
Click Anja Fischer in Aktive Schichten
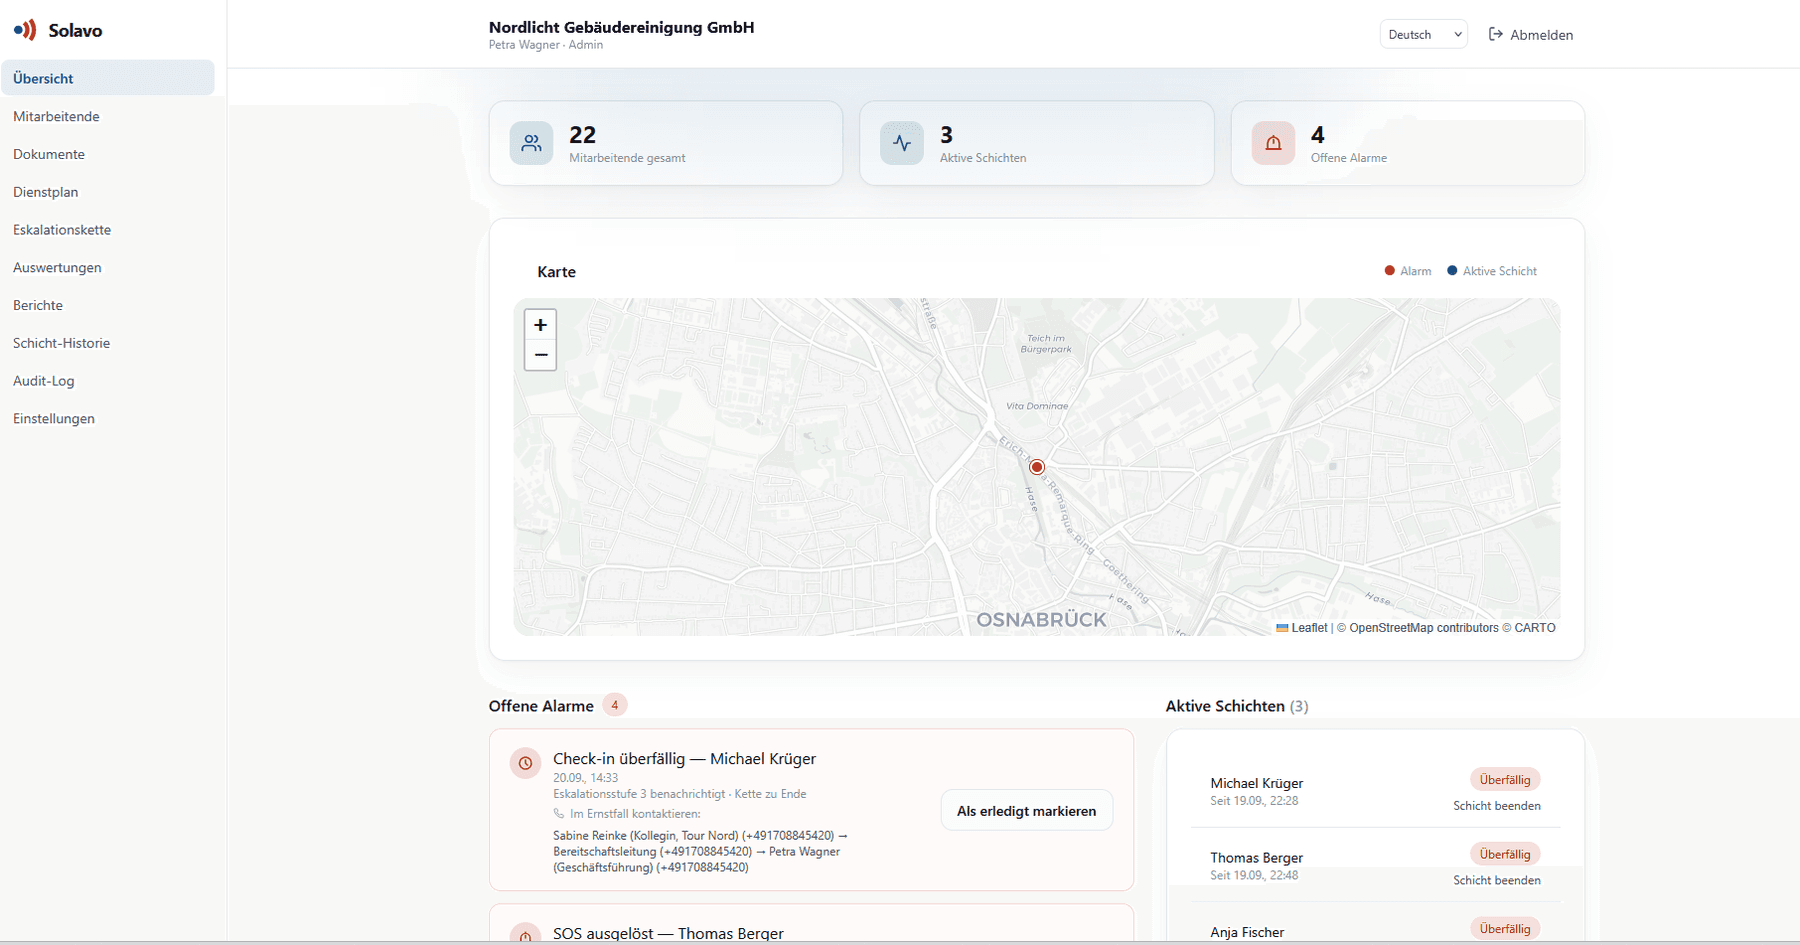pos(1247,932)
